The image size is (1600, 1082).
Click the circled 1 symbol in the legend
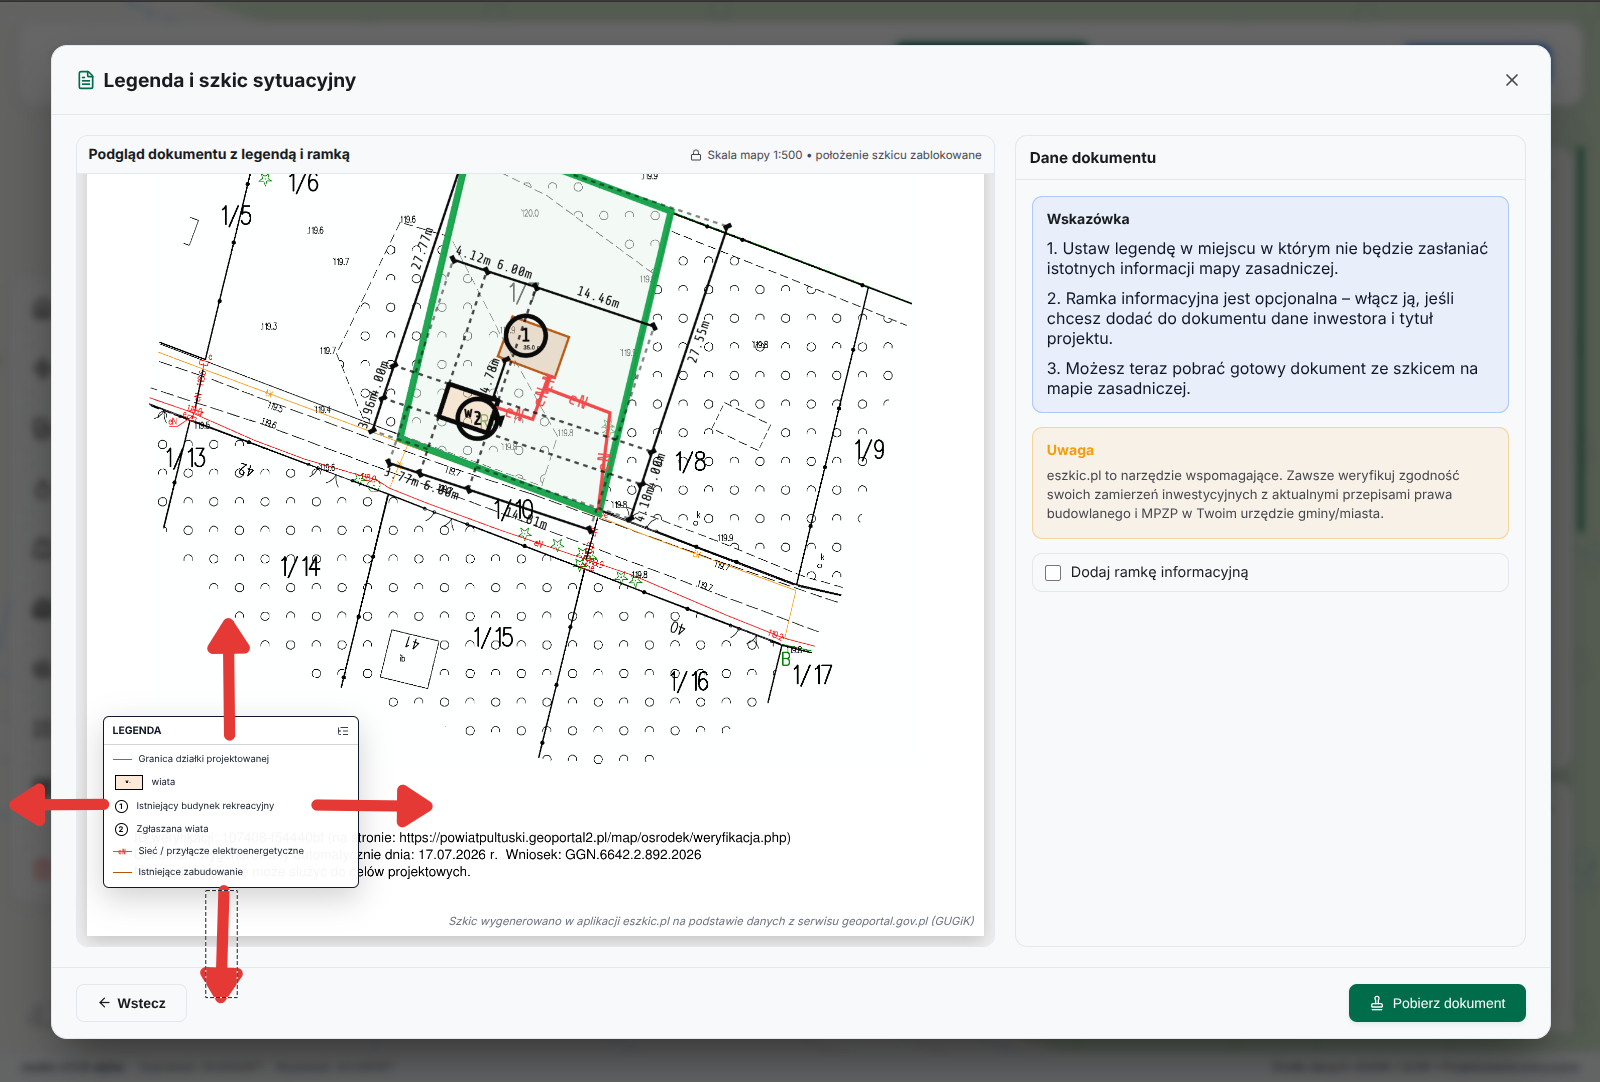122,806
